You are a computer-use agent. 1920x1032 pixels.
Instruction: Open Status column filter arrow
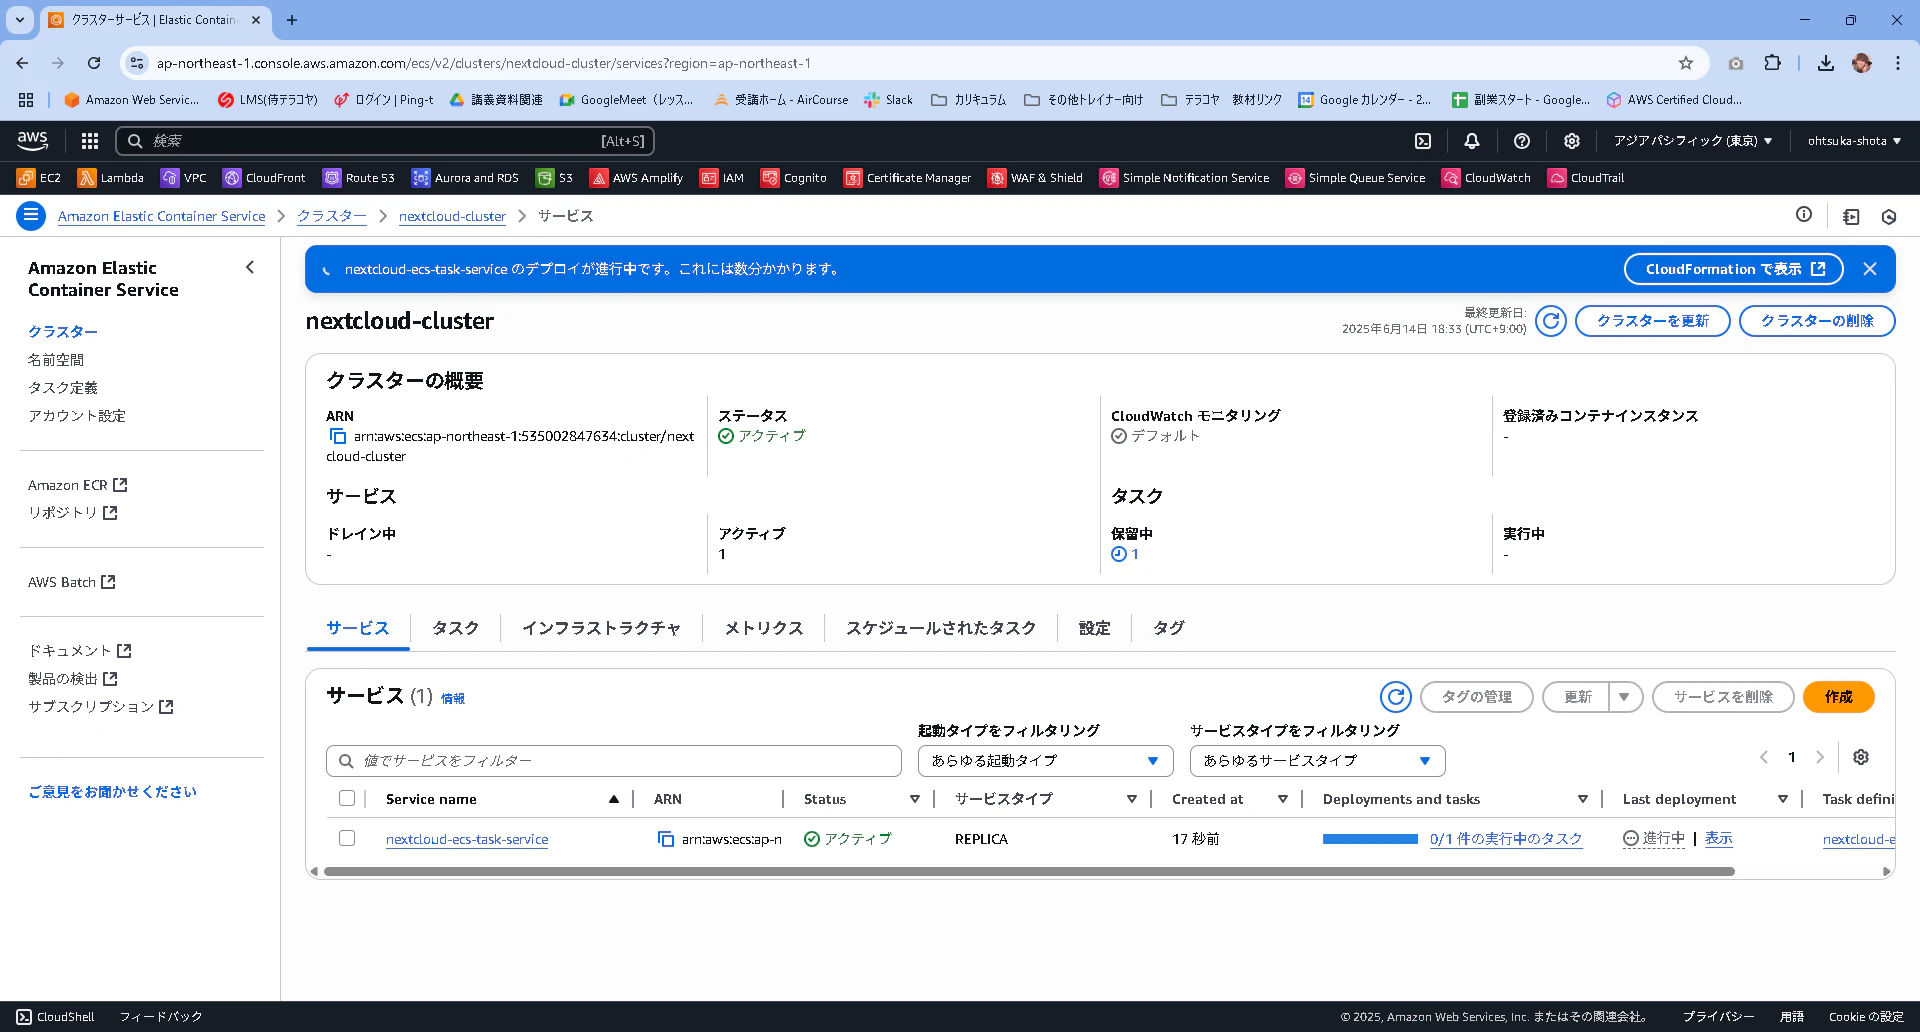click(915, 799)
